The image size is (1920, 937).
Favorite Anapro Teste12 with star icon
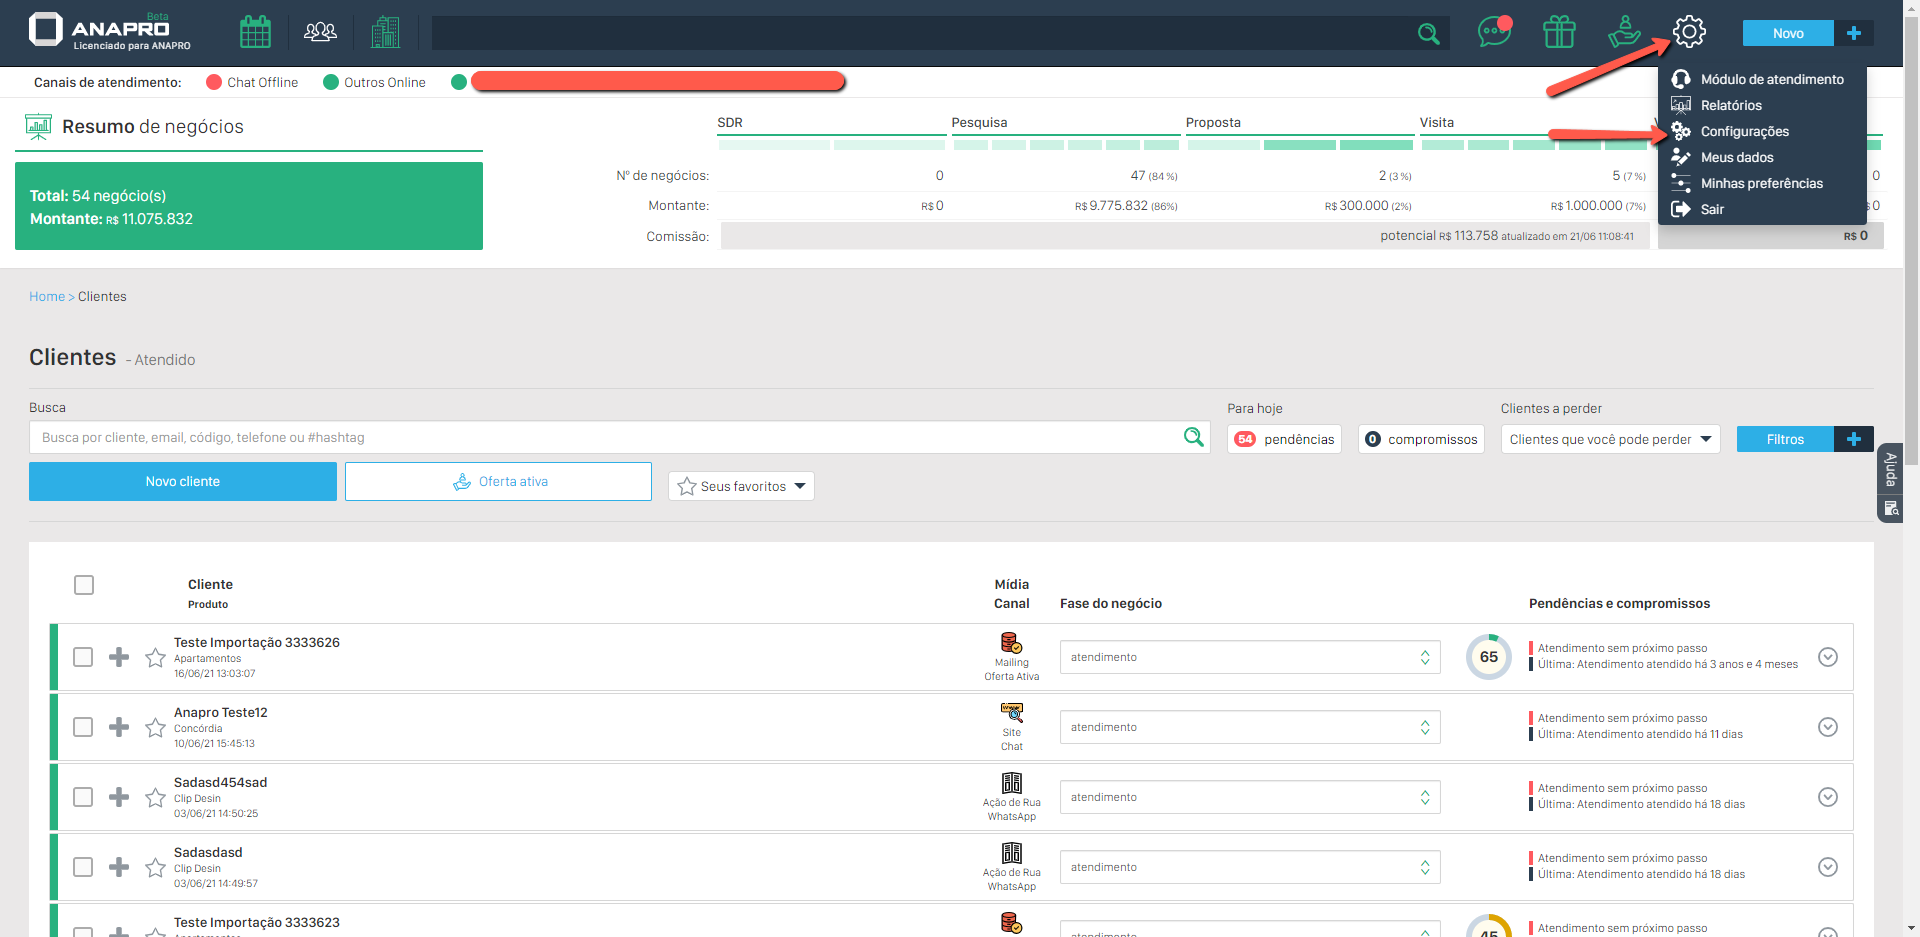pyautogui.click(x=155, y=728)
